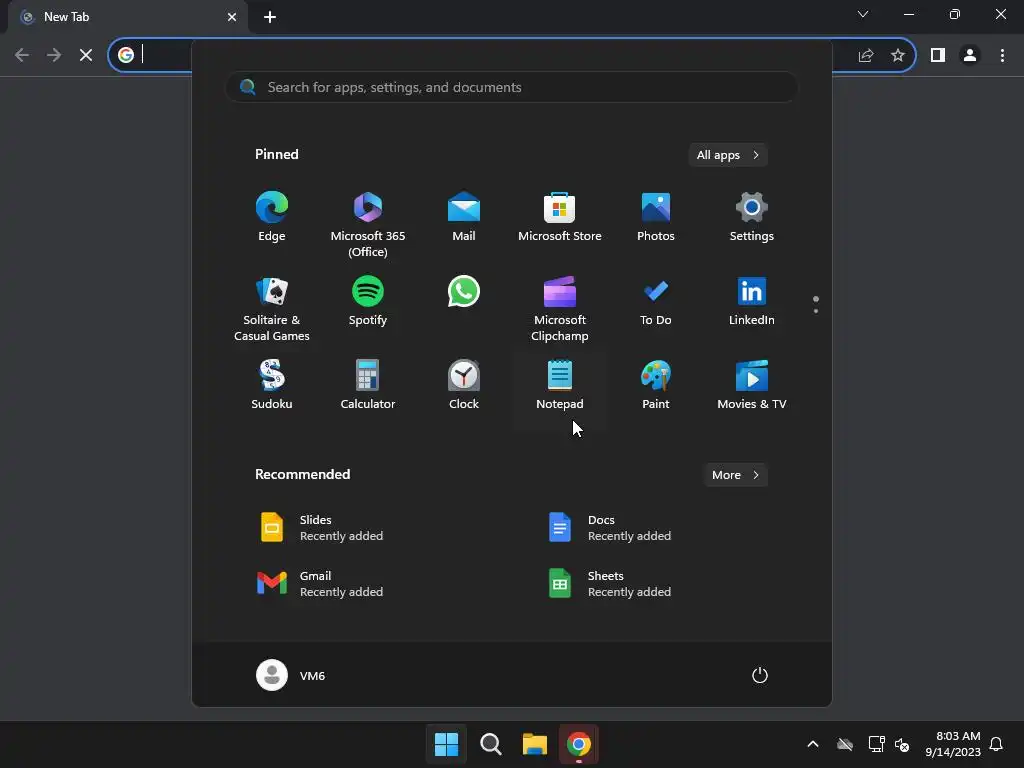This screenshot has height=768, width=1024.
Task: Click the Windows Start button on taskbar
Action: click(x=447, y=744)
